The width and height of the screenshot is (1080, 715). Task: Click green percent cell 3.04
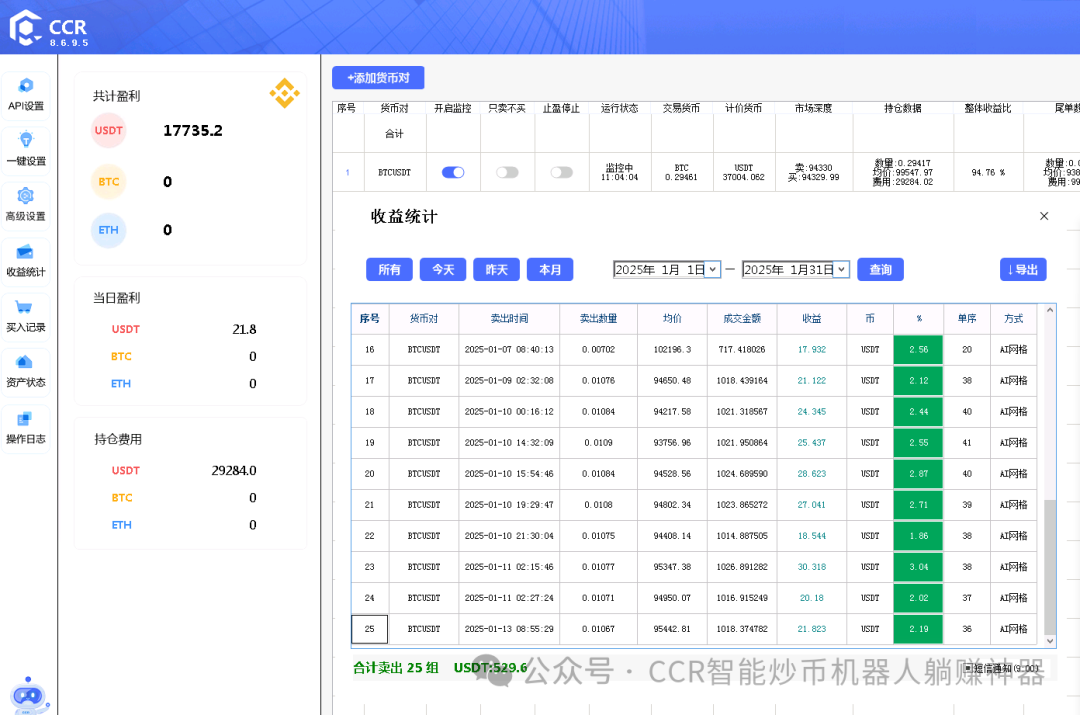tap(918, 567)
